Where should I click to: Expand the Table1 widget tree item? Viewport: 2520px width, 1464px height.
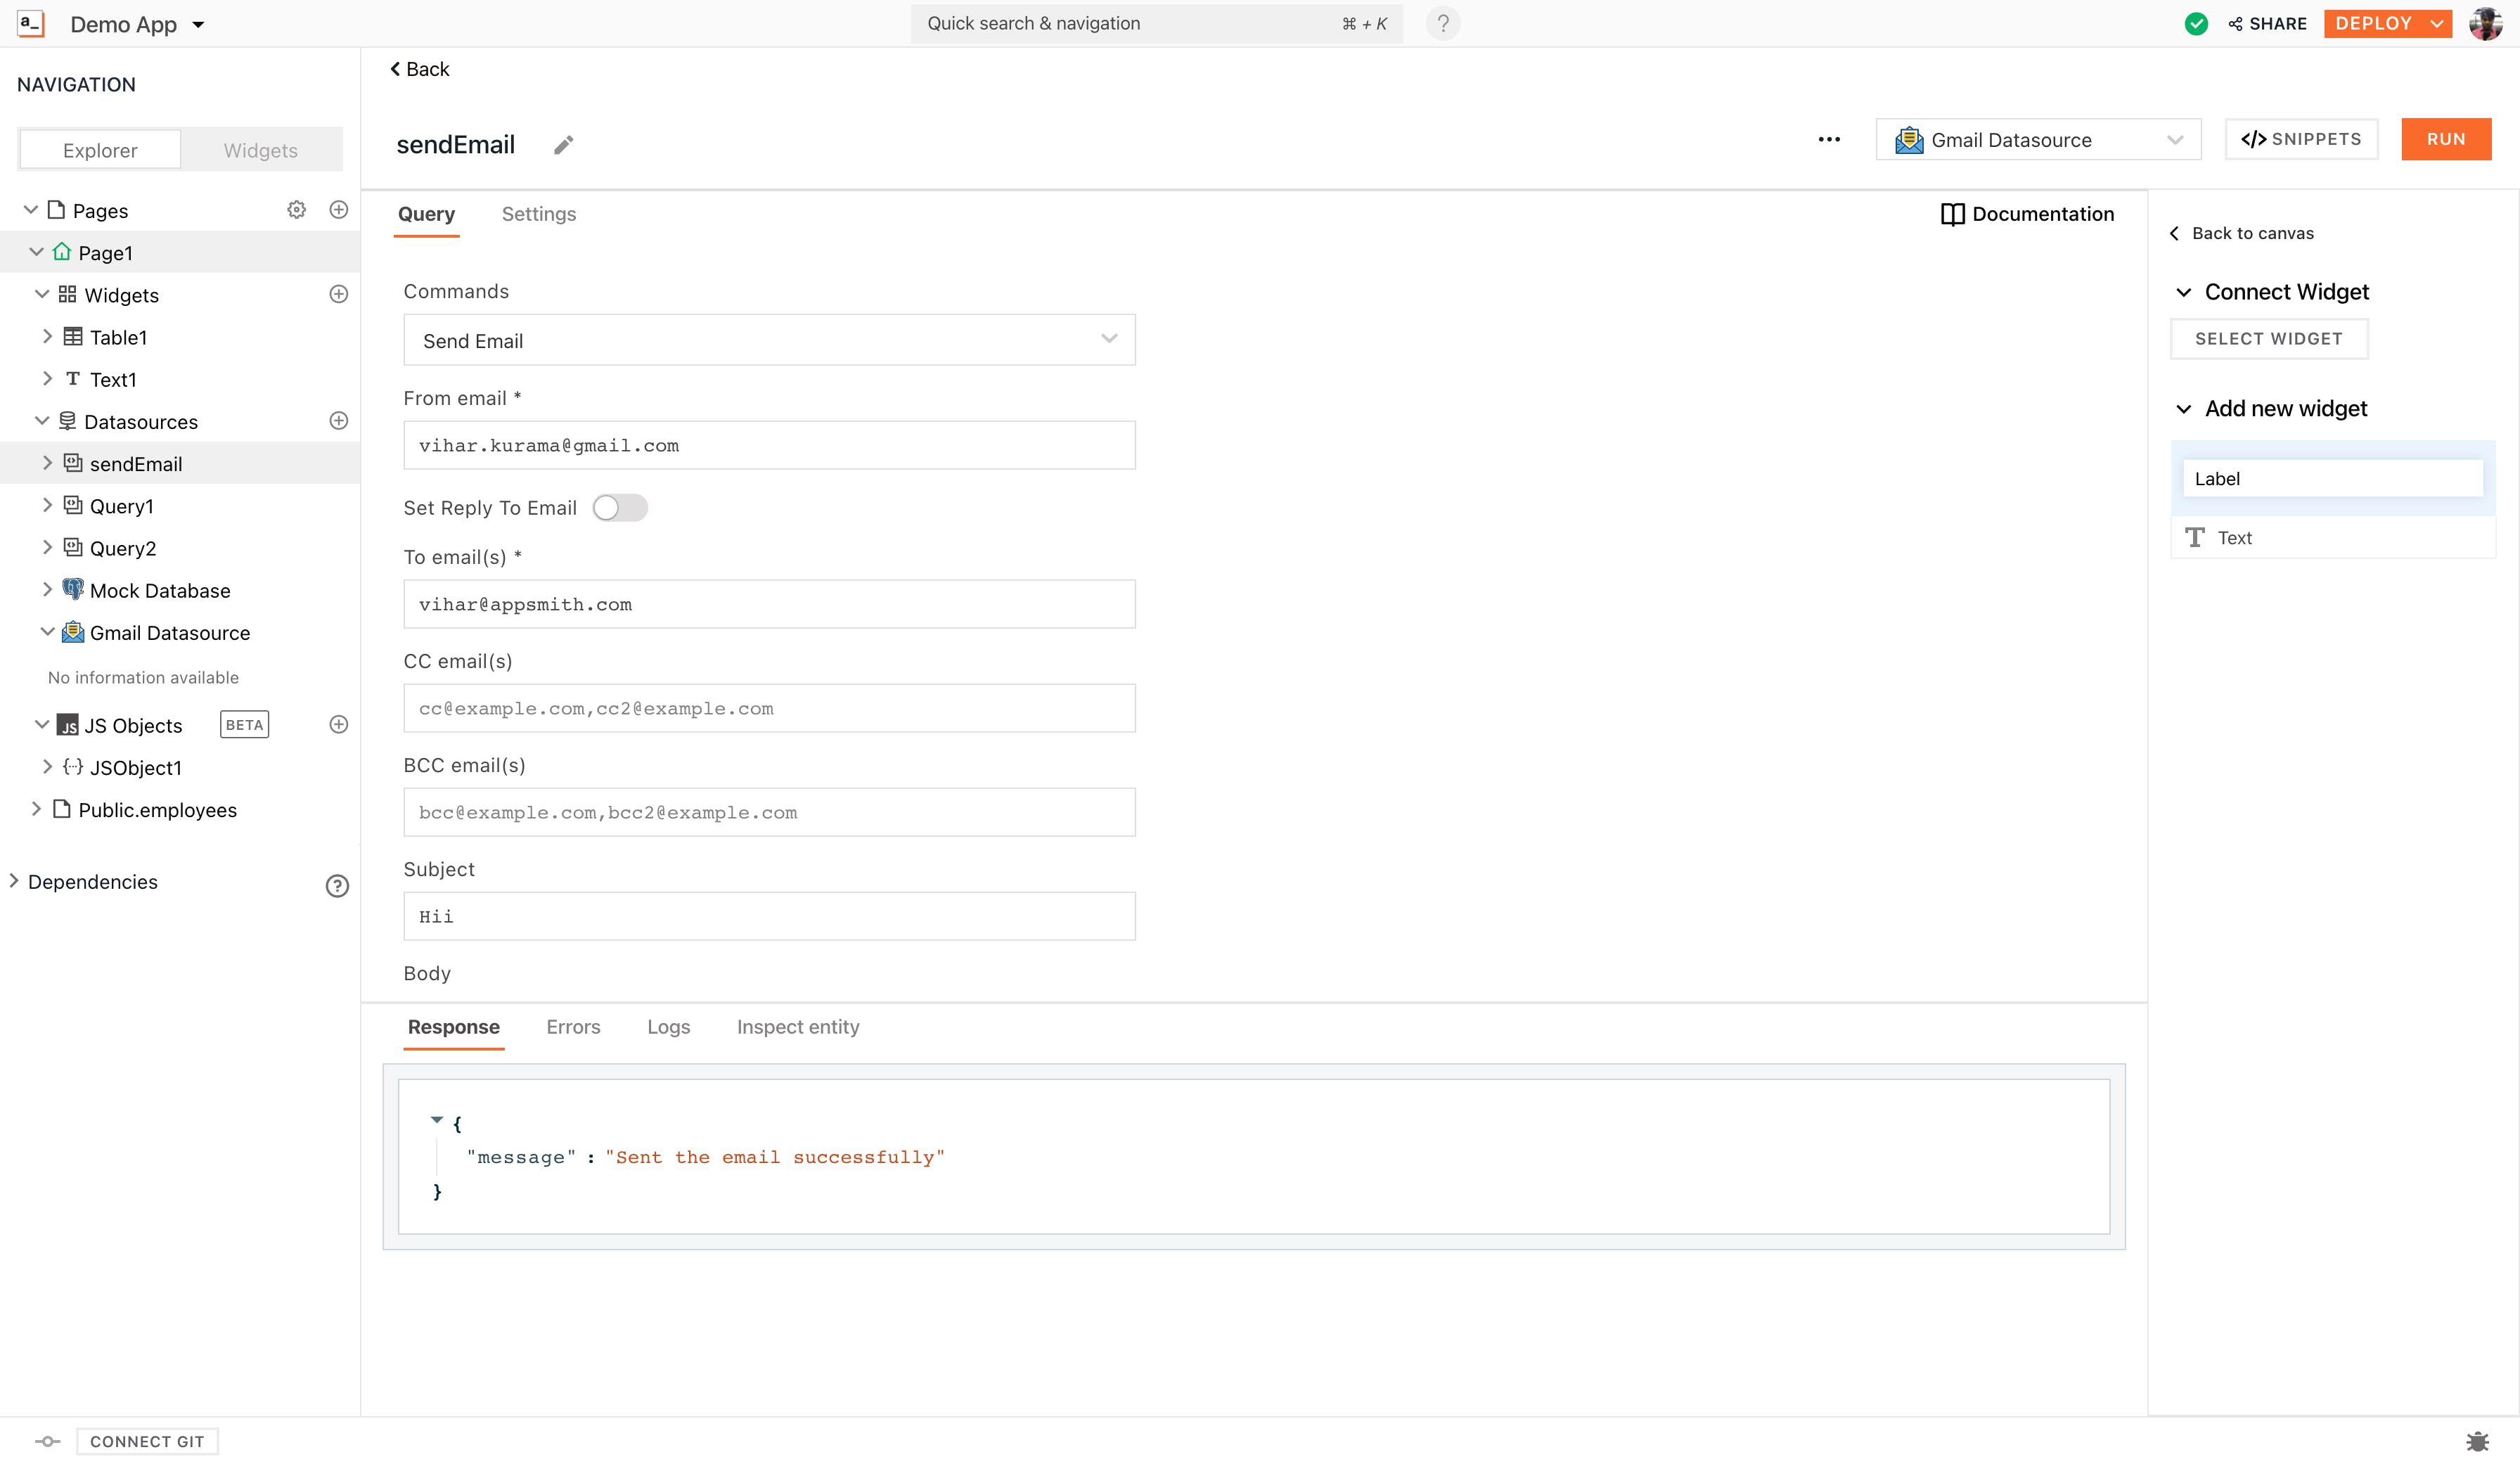(47, 337)
